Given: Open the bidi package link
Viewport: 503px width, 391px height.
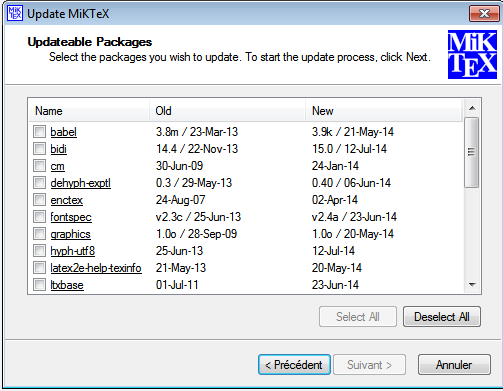Looking at the screenshot, I should 58,149.
